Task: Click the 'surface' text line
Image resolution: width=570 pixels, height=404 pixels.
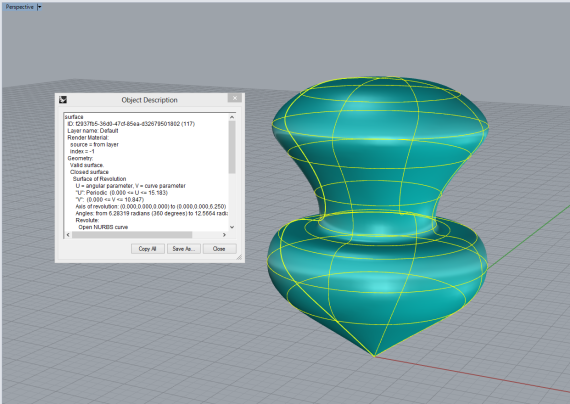Action: (74, 117)
